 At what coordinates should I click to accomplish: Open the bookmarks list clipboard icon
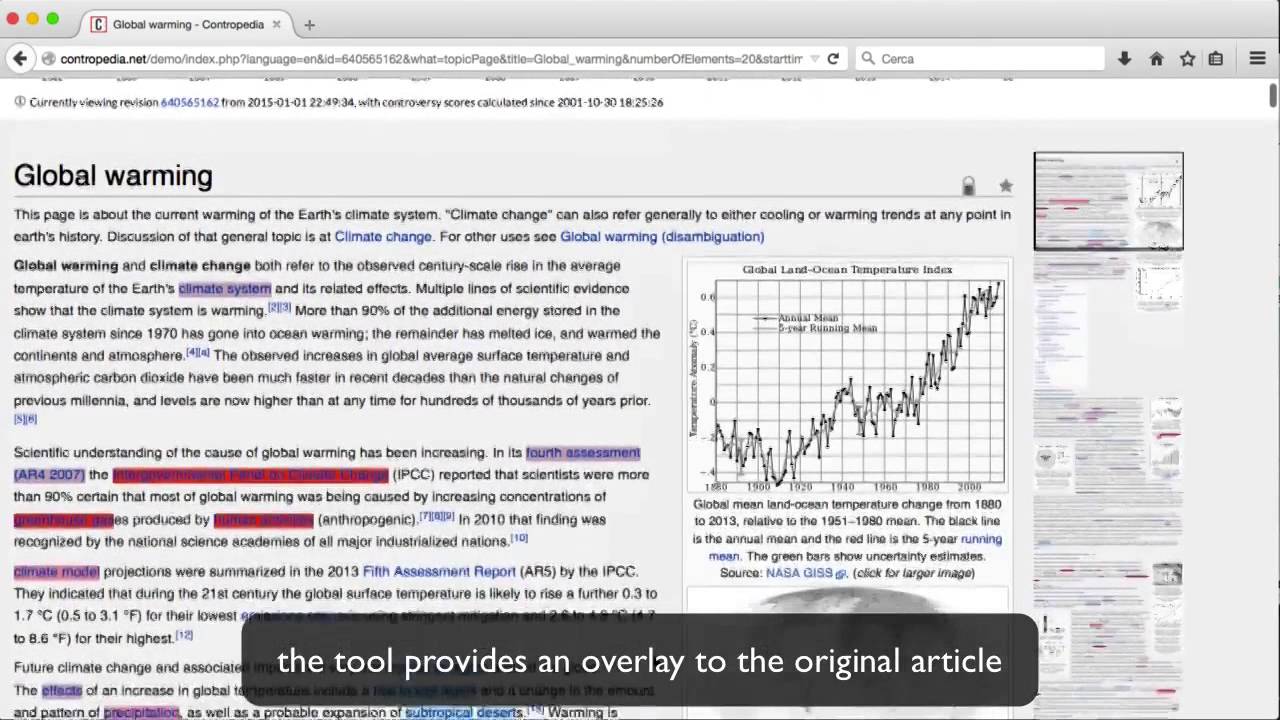pos(1216,59)
